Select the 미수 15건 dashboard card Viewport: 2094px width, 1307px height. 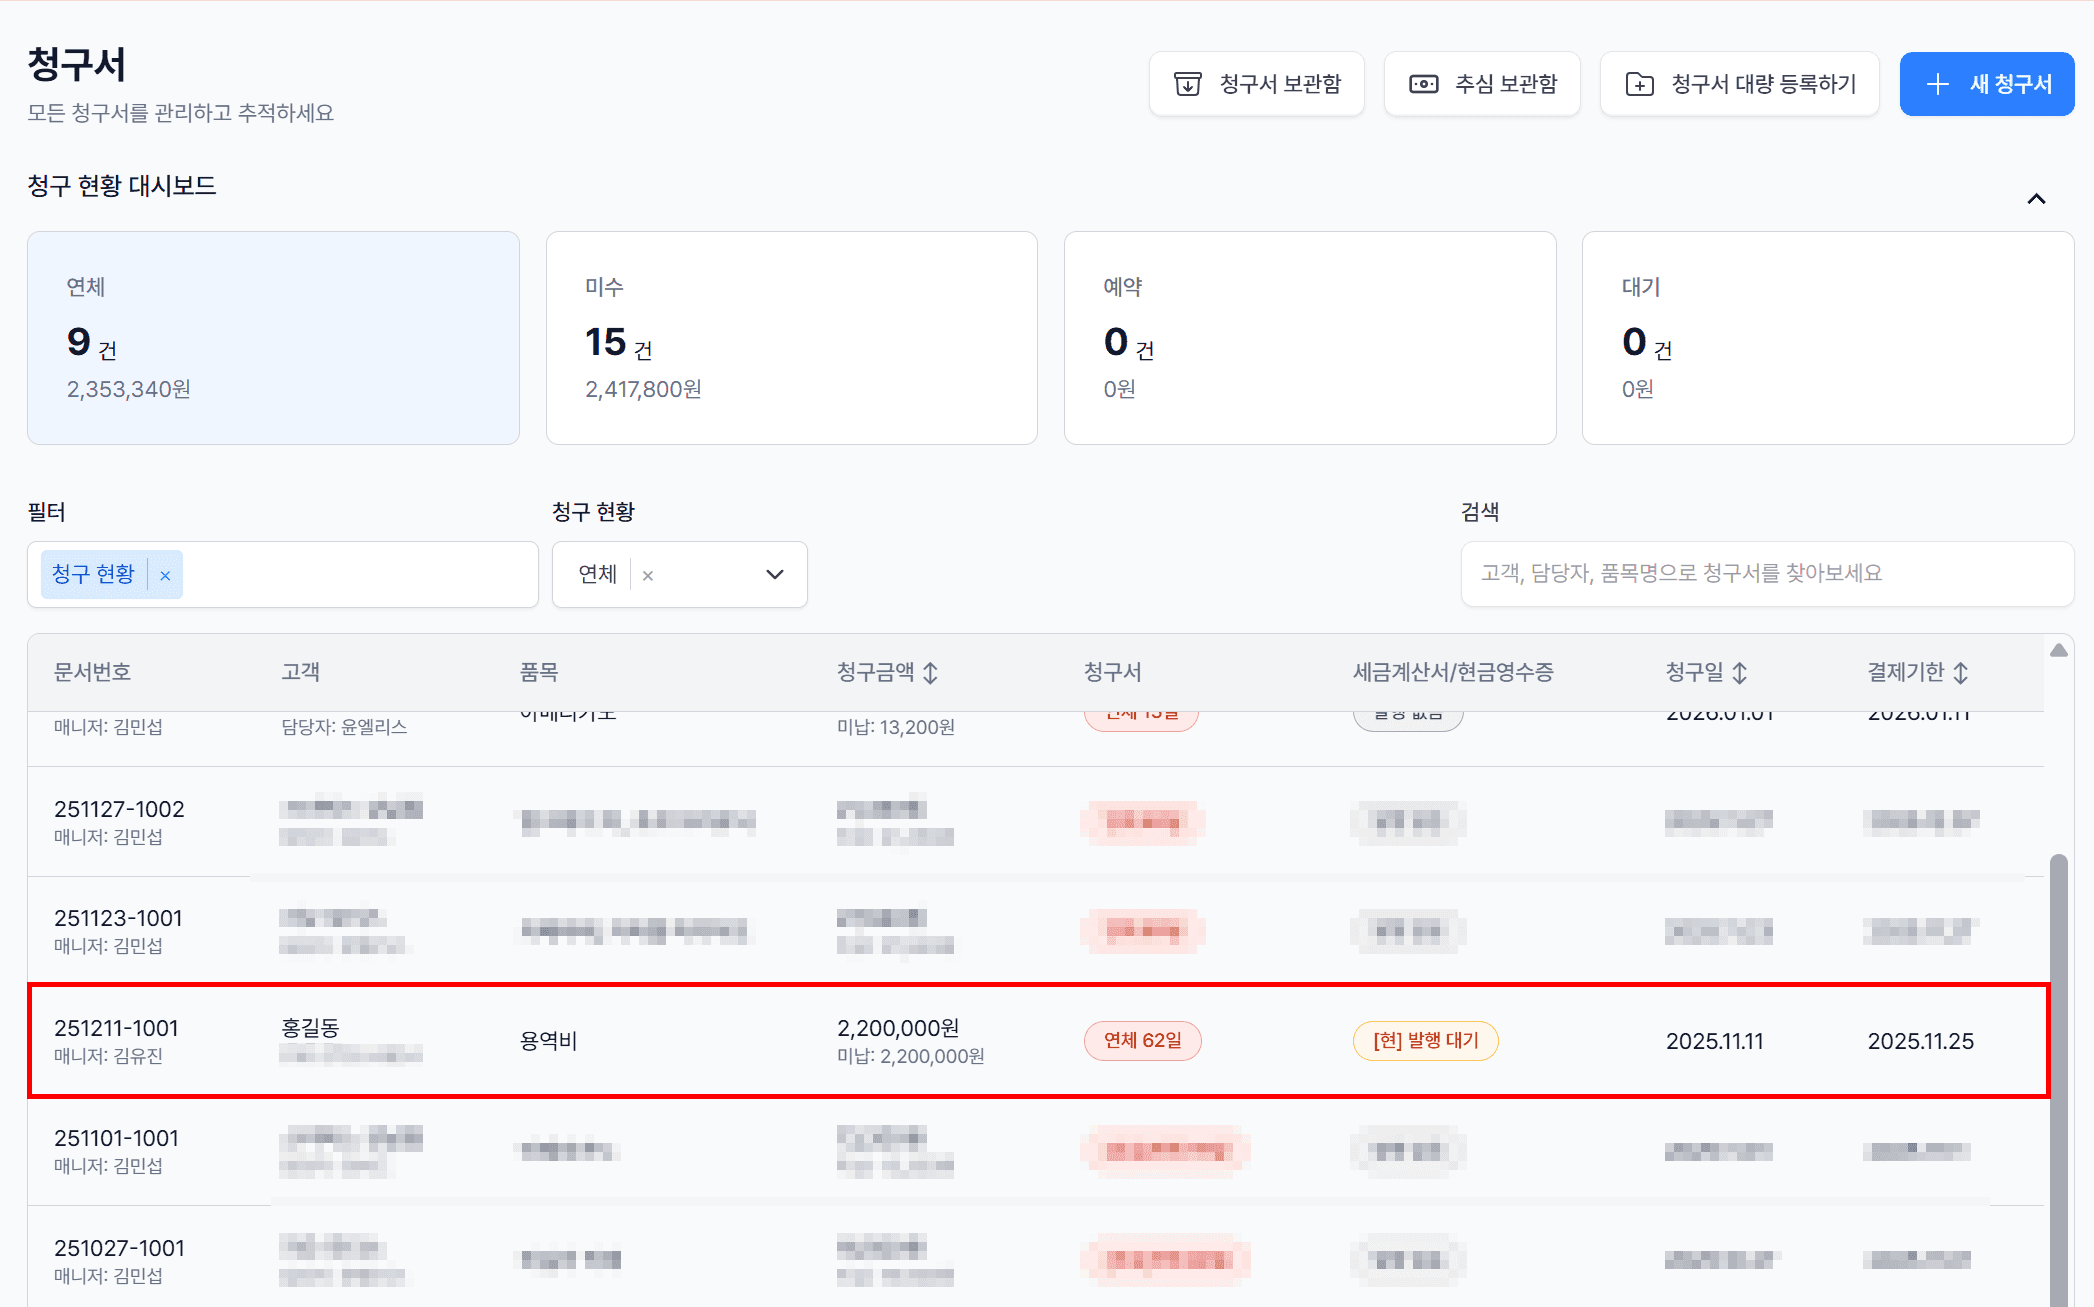[791, 338]
